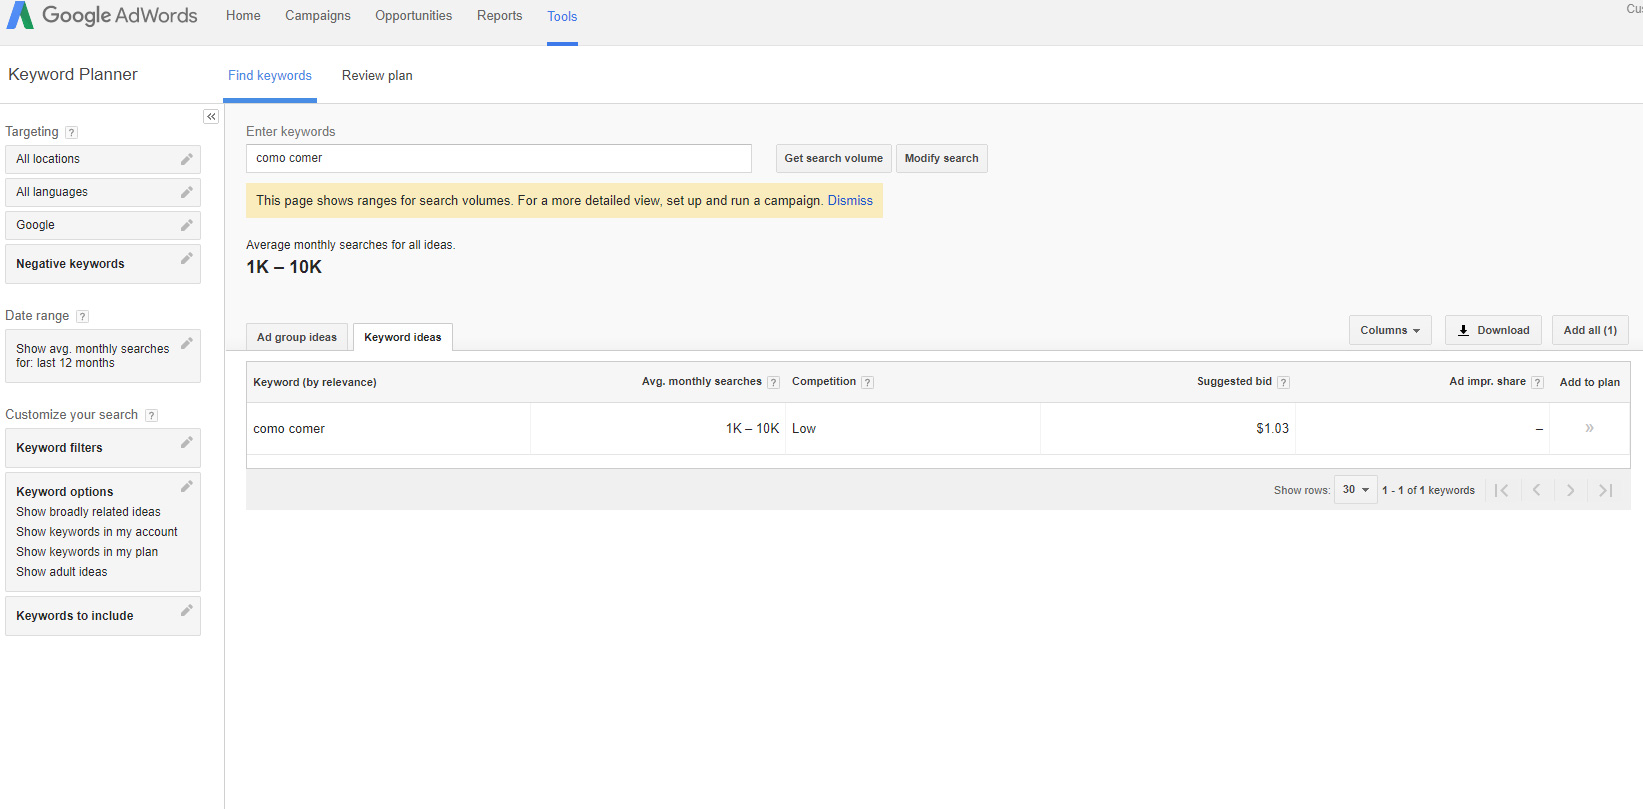Sort by Competition column header
Viewport: 1643px width, 809px height.
point(824,382)
